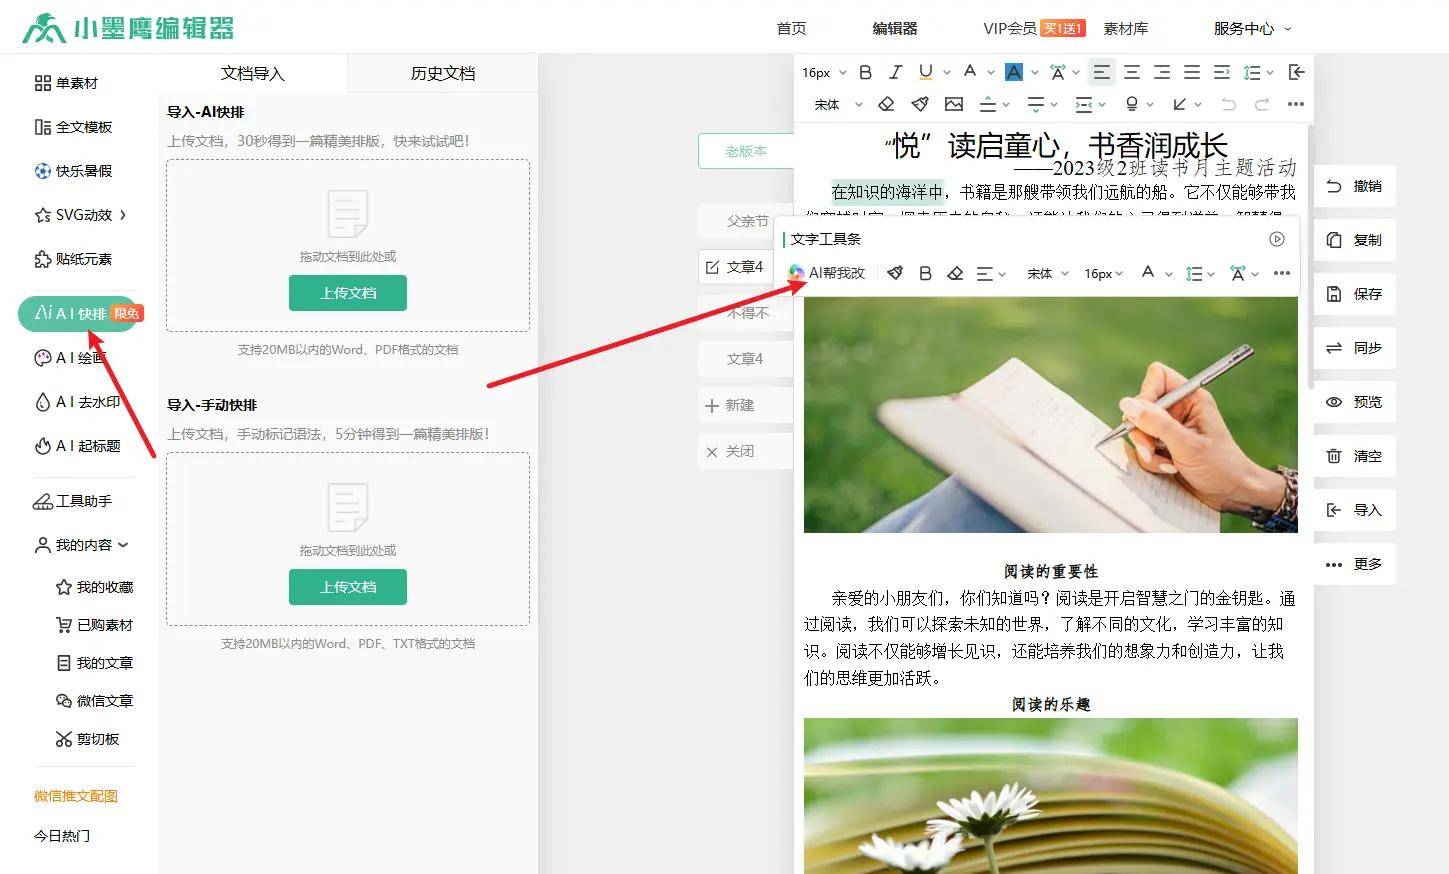Click the AI帮我改 option in 文字工具条
Image resolution: width=1449 pixels, height=874 pixels.
point(838,272)
